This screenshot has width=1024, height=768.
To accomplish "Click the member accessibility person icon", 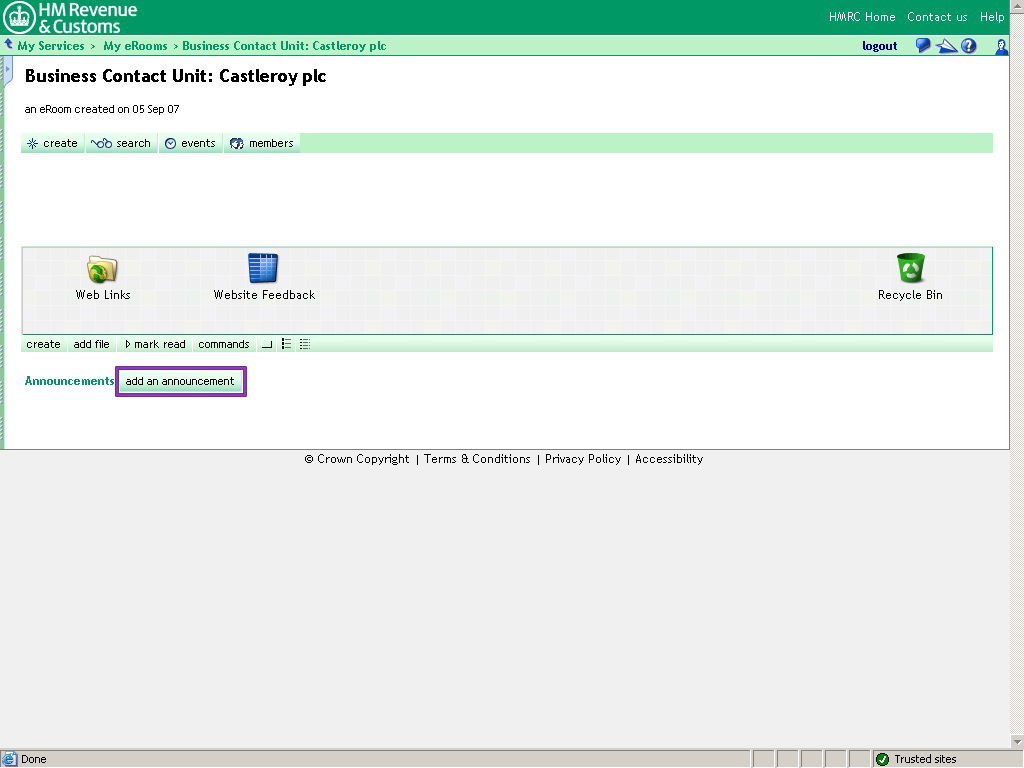I will [1001, 47].
